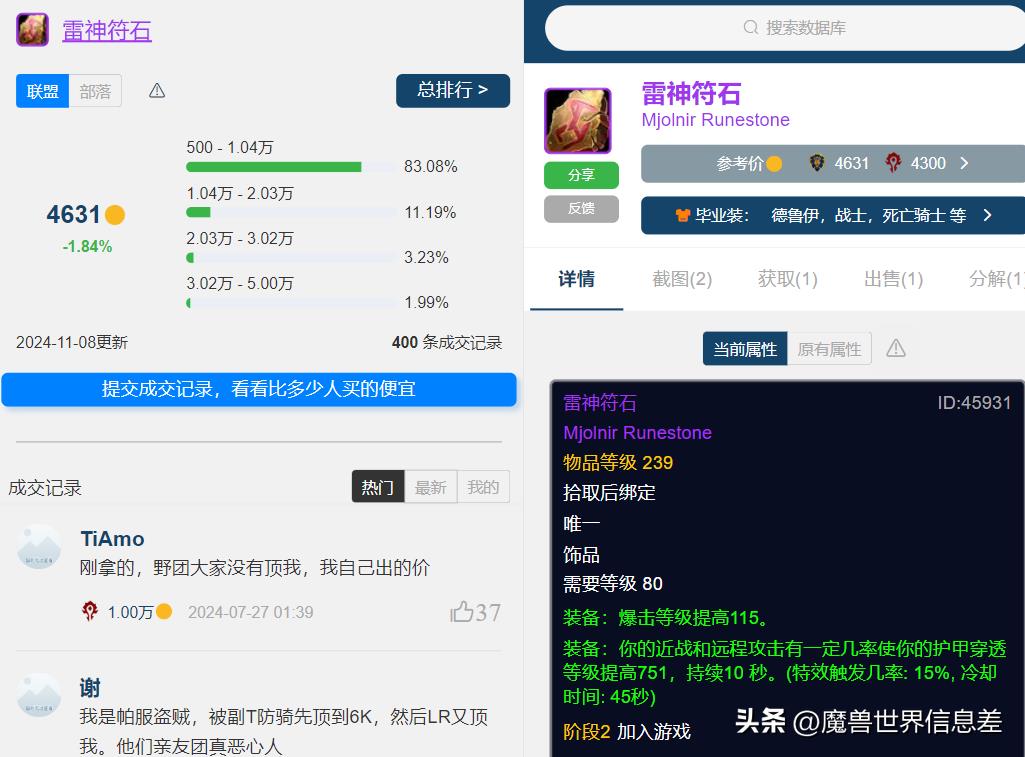Switch to the 截图(2) tab
The height and width of the screenshot is (757, 1025).
tap(682, 279)
